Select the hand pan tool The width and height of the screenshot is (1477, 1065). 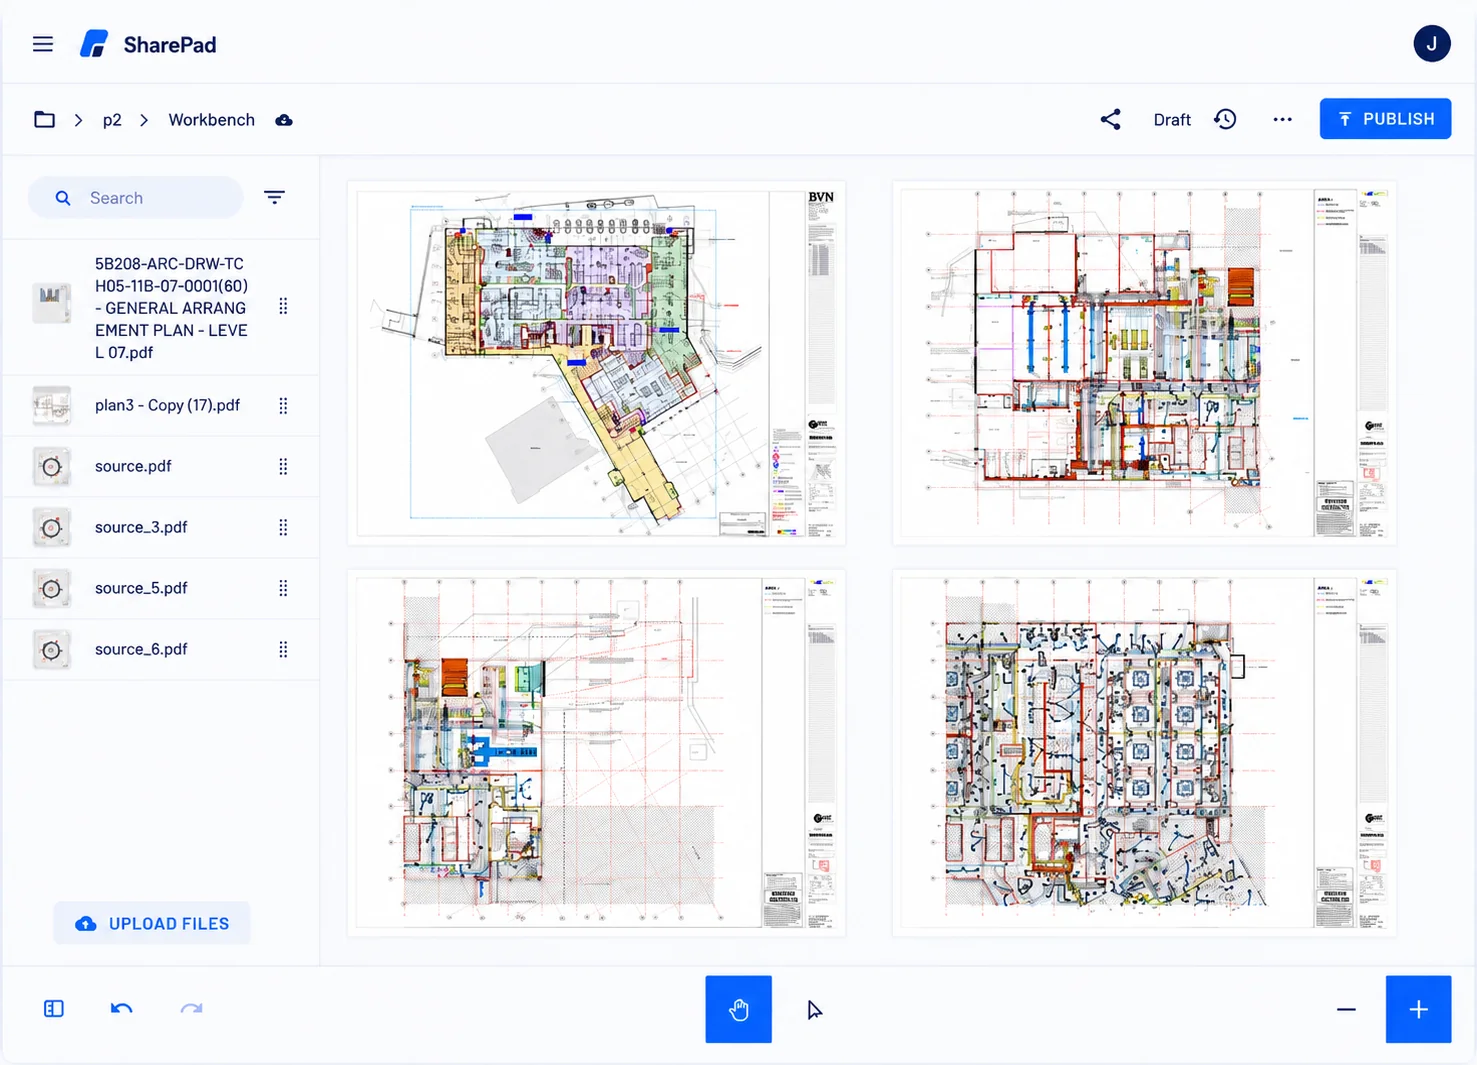tap(738, 1009)
